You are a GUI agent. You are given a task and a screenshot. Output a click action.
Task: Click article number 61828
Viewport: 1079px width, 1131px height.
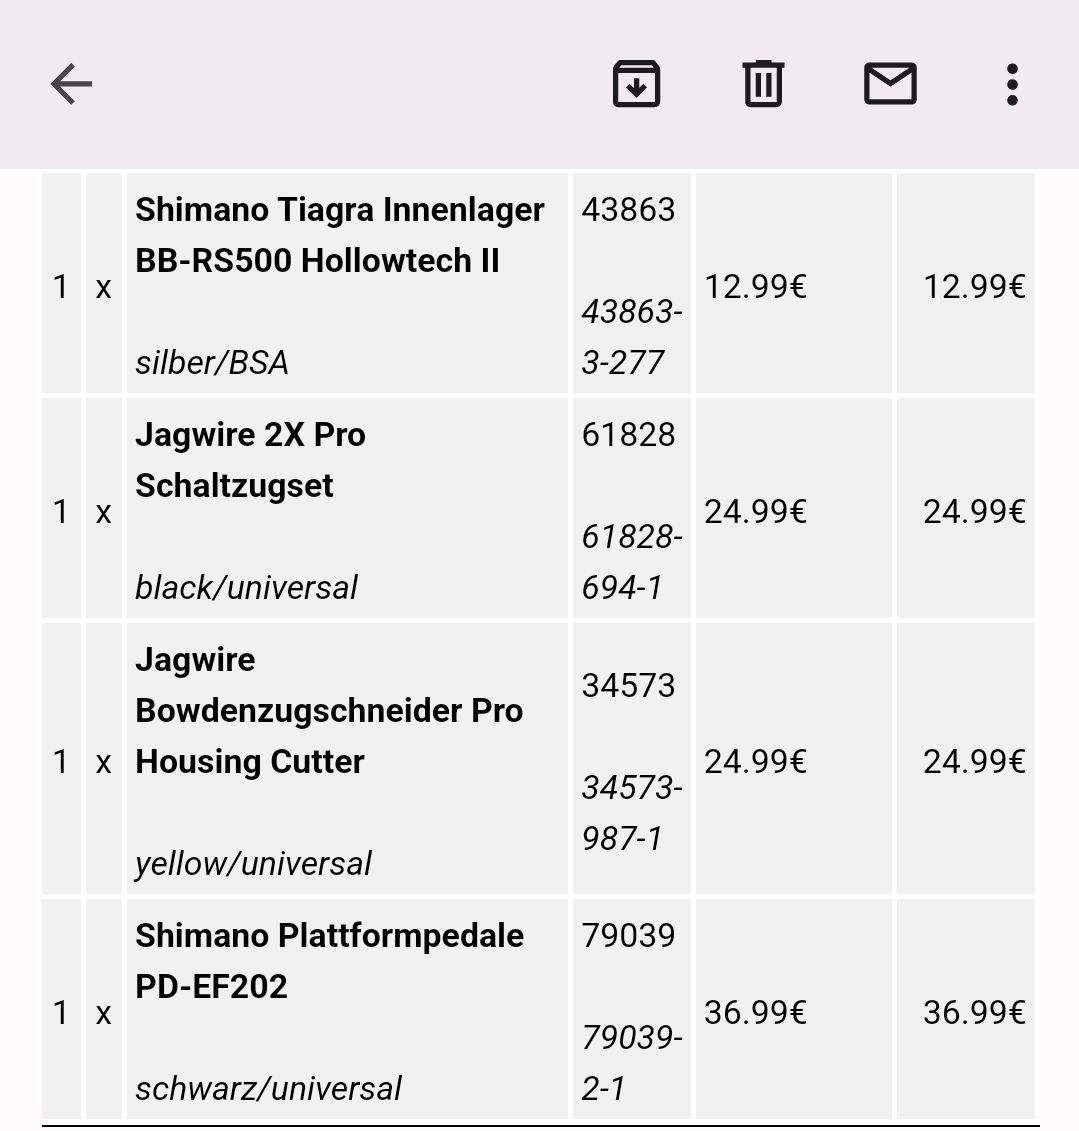(628, 435)
